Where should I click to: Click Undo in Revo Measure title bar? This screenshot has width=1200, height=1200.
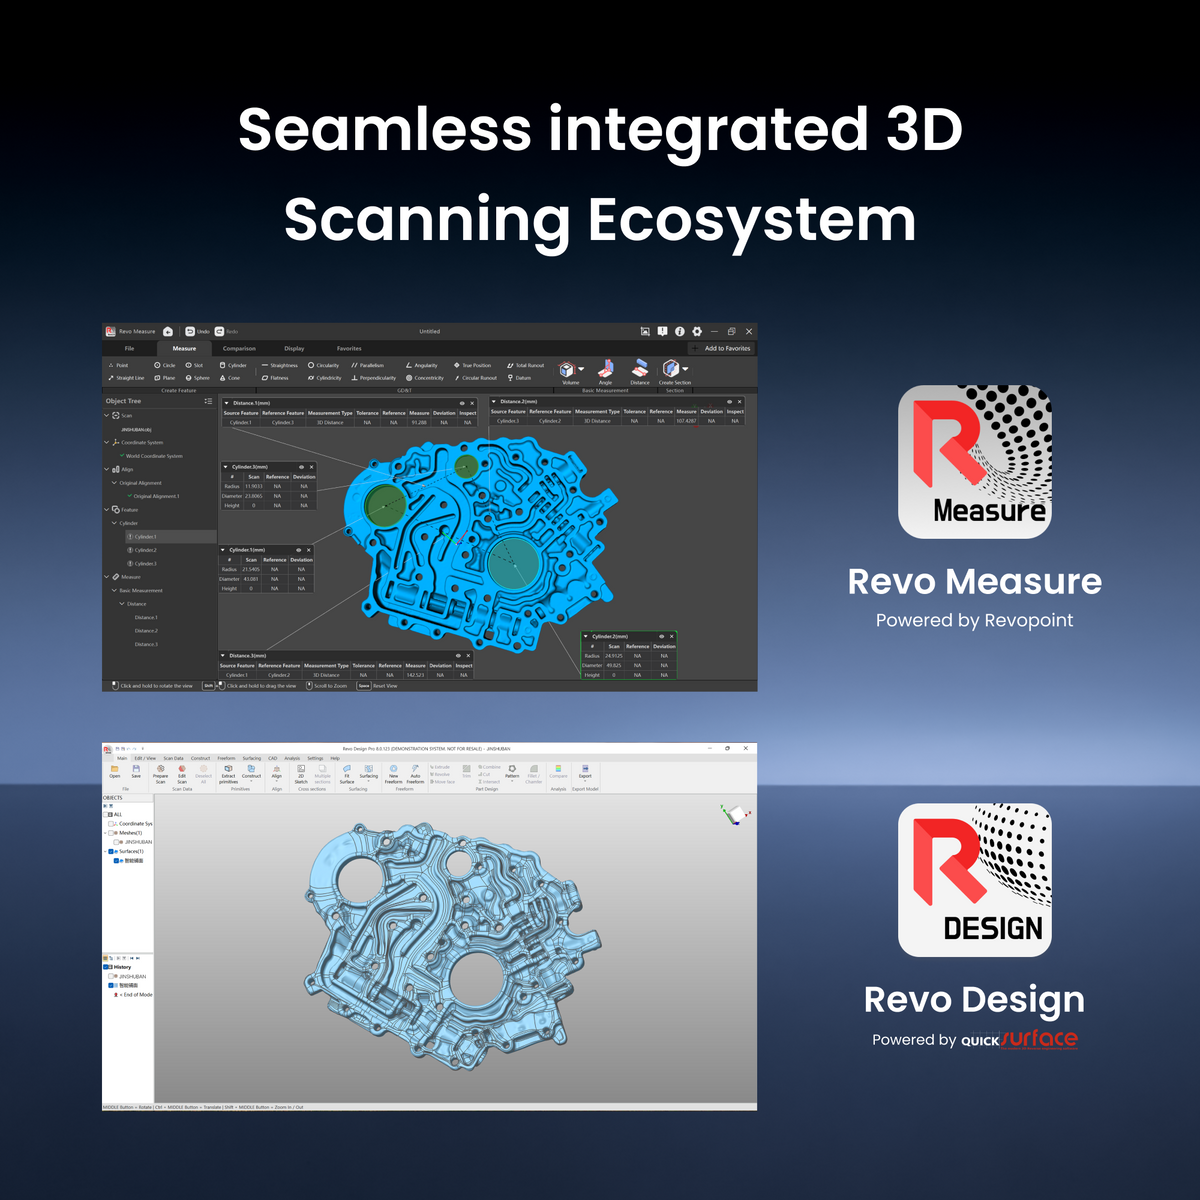click(x=198, y=331)
